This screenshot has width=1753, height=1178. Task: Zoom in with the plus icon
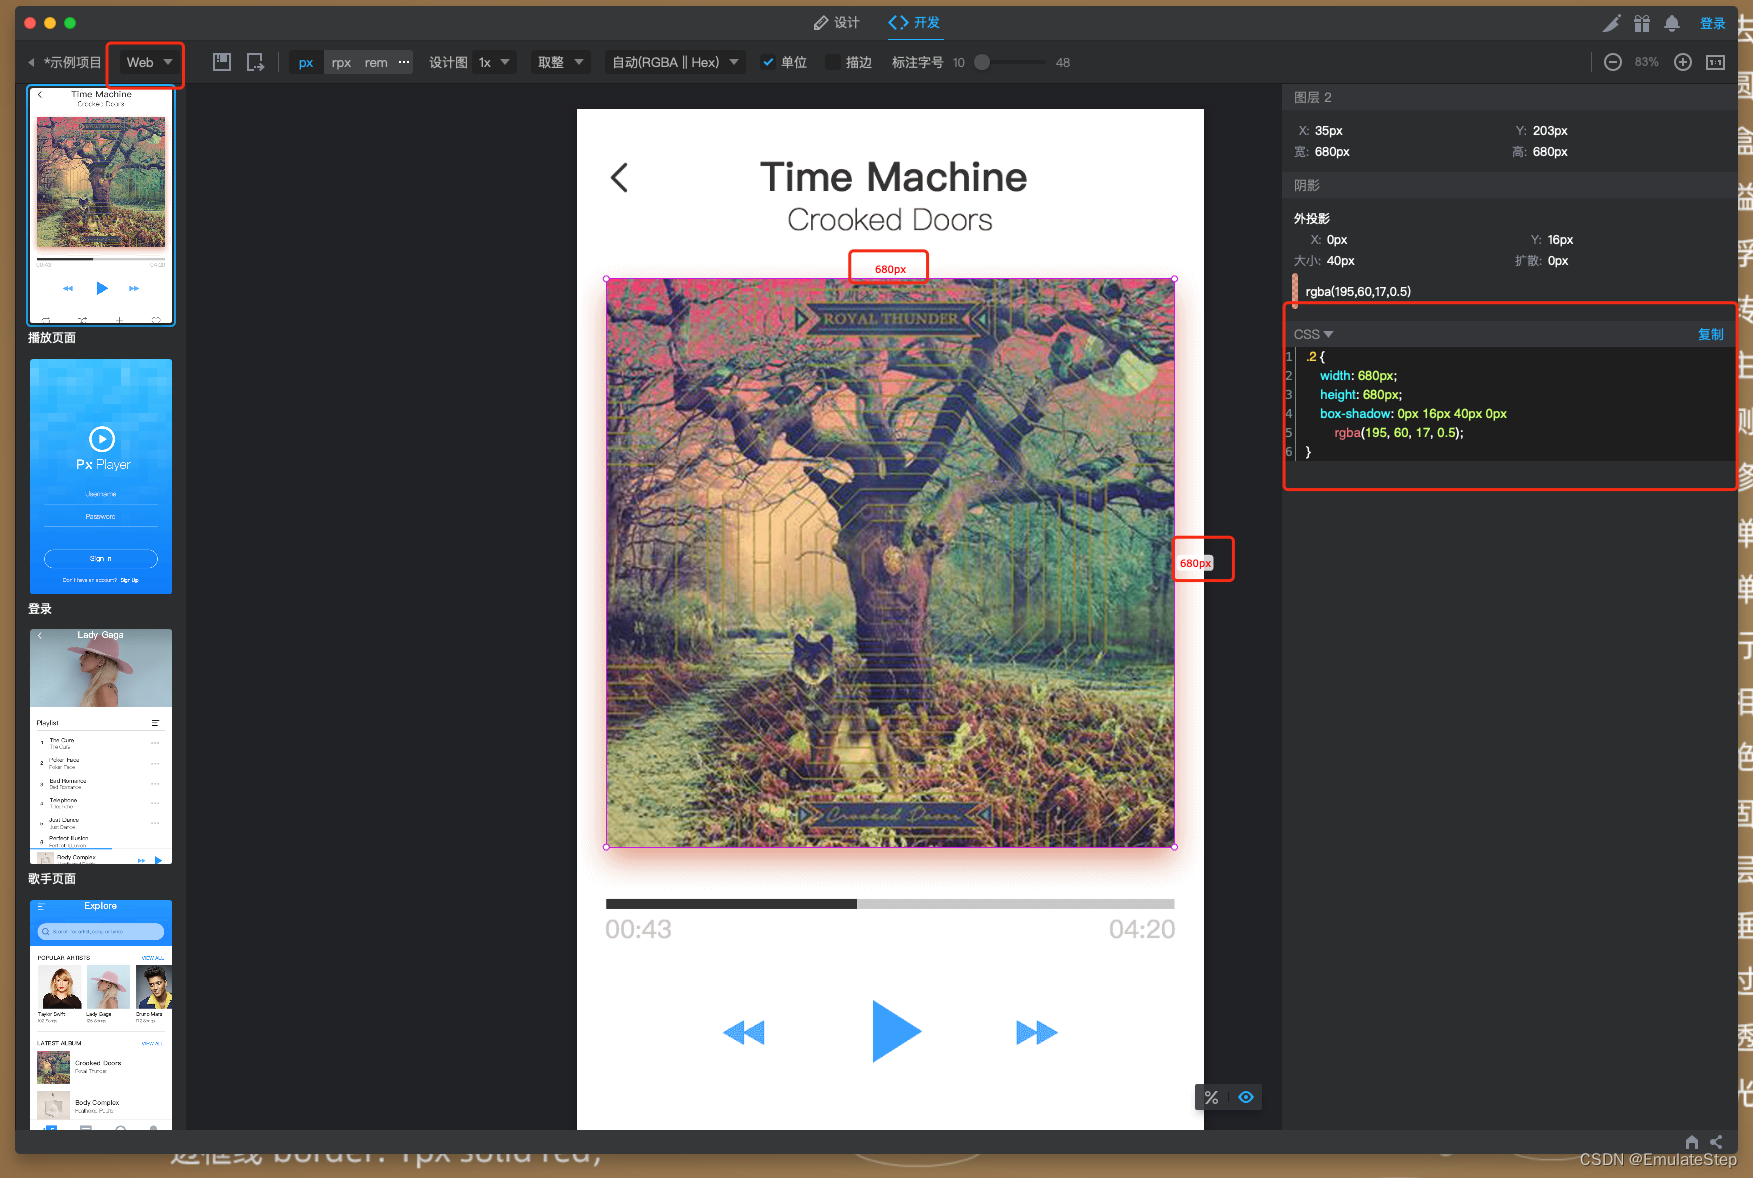click(x=1683, y=62)
